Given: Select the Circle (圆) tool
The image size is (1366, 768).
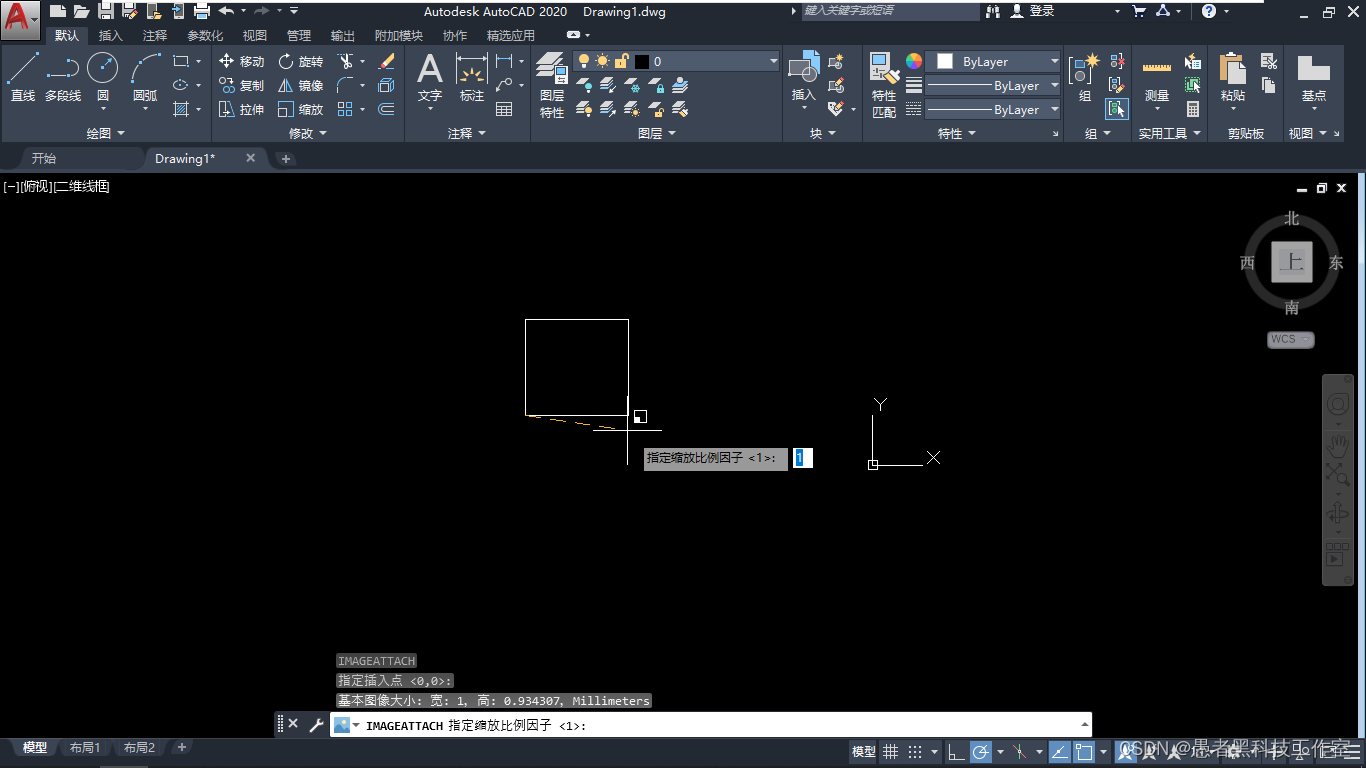Looking at the screenshot, I should 103,76.
